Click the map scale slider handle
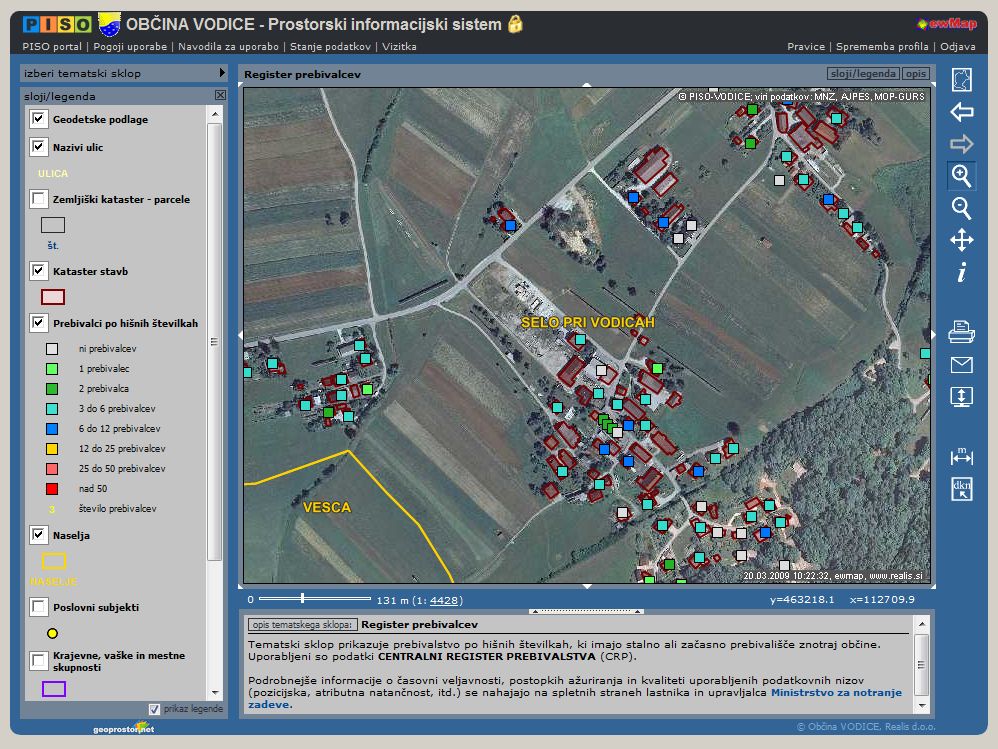Viewport: 998px width, 749px height. coord(302,599)
